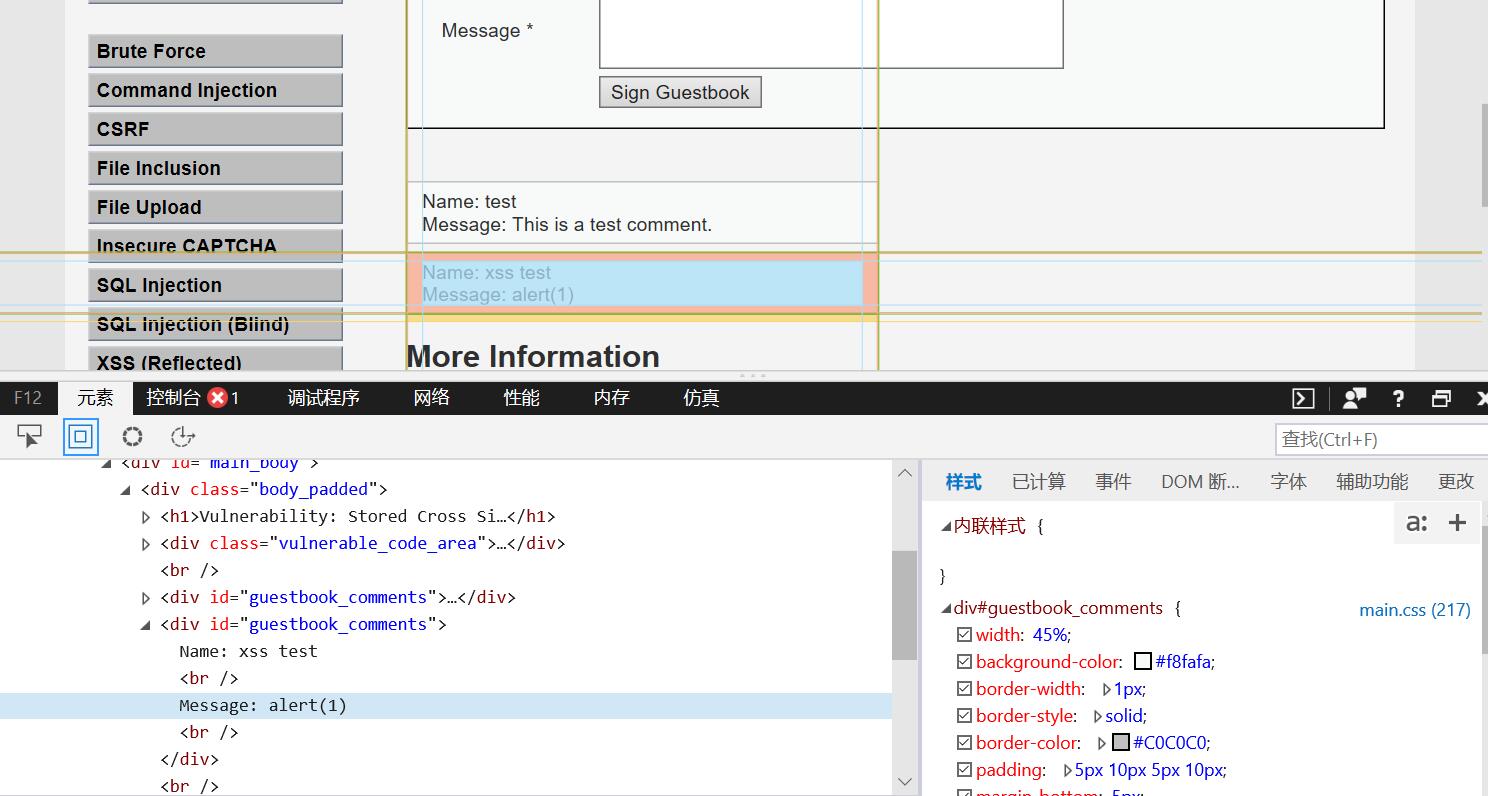Click the red error badge on console tab
The width and height of the screenshot is (1488, 796).
217,398
